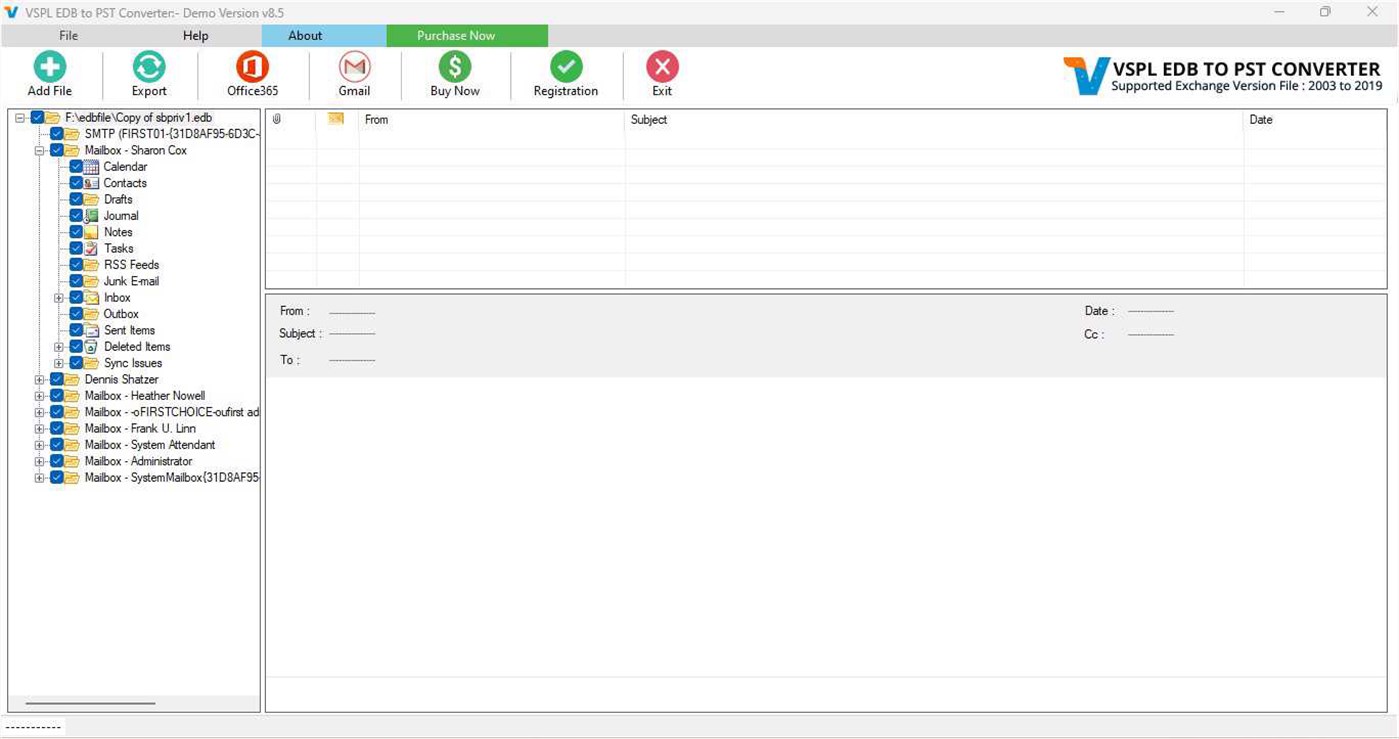1399x739 pixels.
Task: Open the Help menu
Action: [x=195, y=35]
